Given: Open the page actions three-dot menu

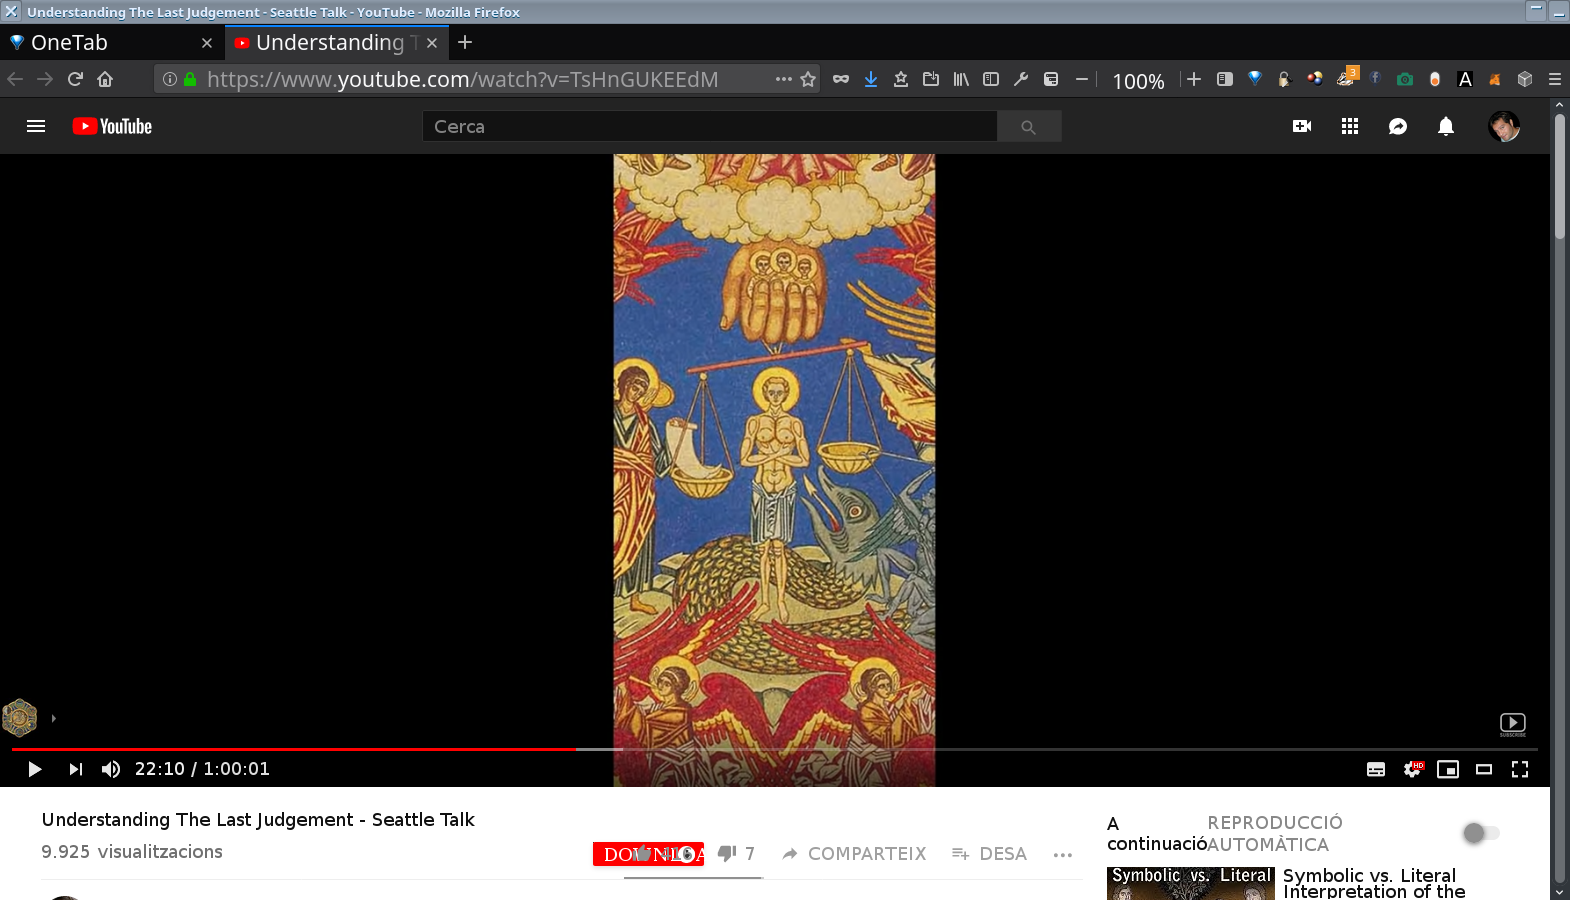Looking at the screenshot, I should click(x=783, y=79).
